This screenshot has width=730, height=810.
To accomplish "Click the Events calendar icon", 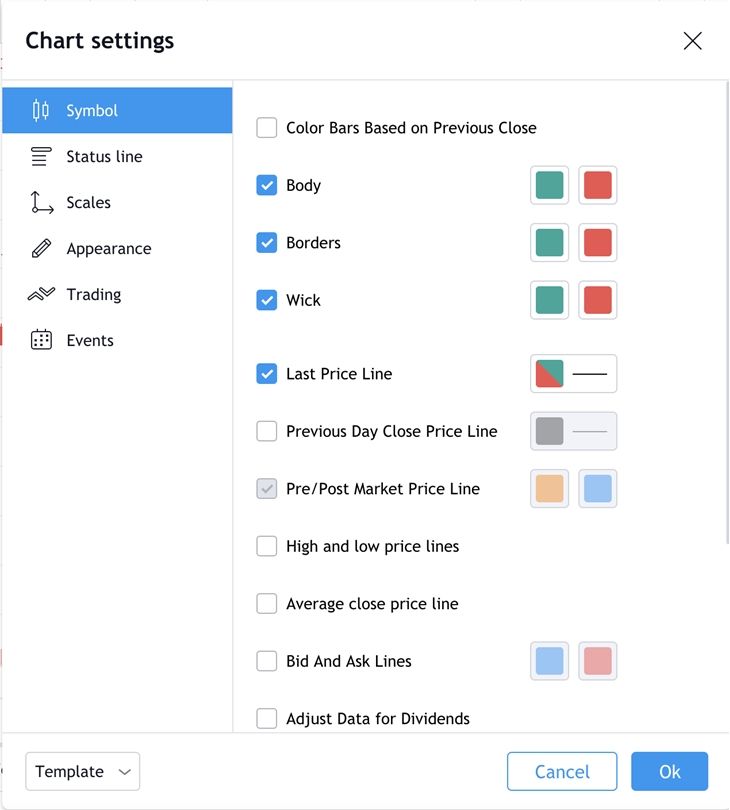I will pos(41,340).
